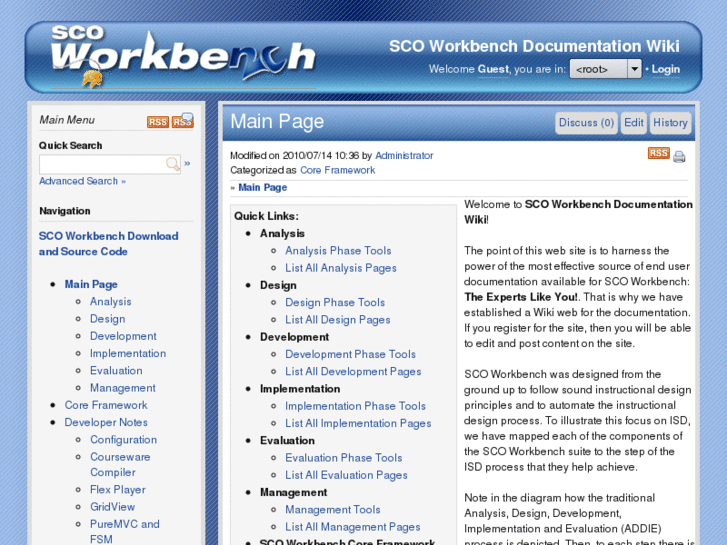Select Design in sidebar navigation
Viewport: 727px width, 545px height.
tap(108, 319)
